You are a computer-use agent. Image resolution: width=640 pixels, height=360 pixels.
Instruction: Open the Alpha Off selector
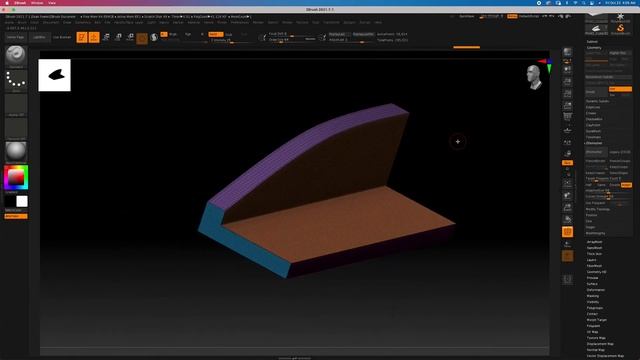click(16, 104)
